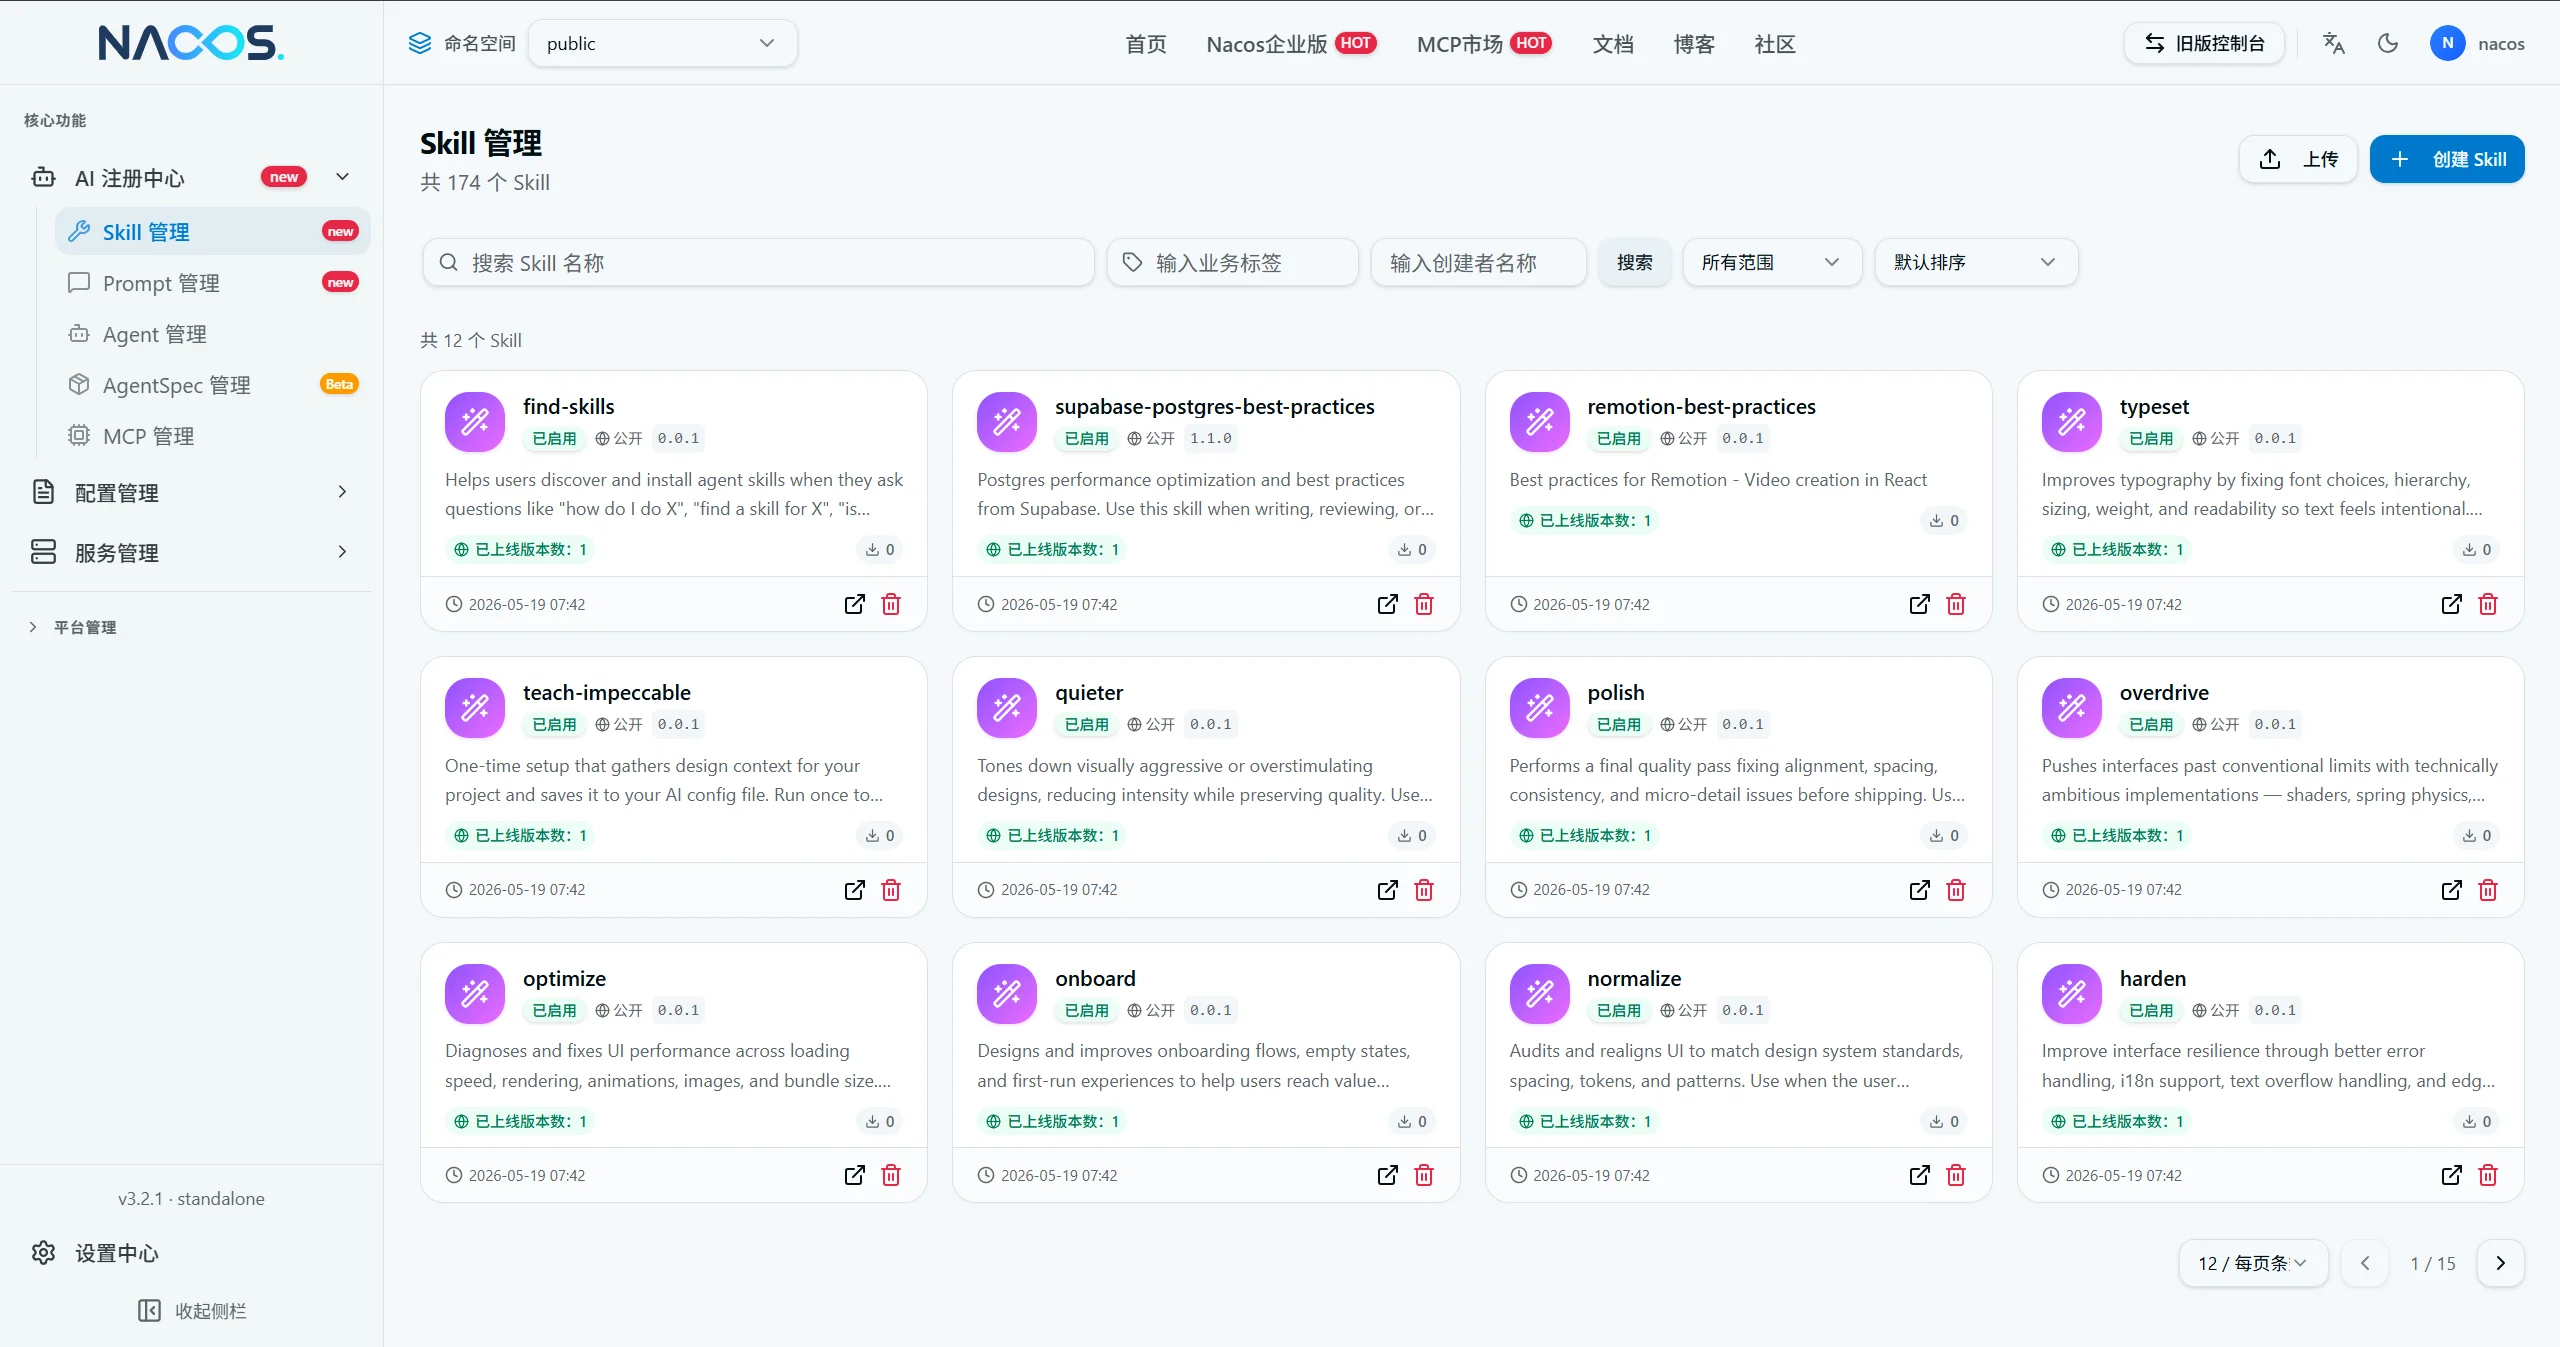Open the normalize skill external link icon
2560x1347 pixels.
(x=1919, y=1175)
